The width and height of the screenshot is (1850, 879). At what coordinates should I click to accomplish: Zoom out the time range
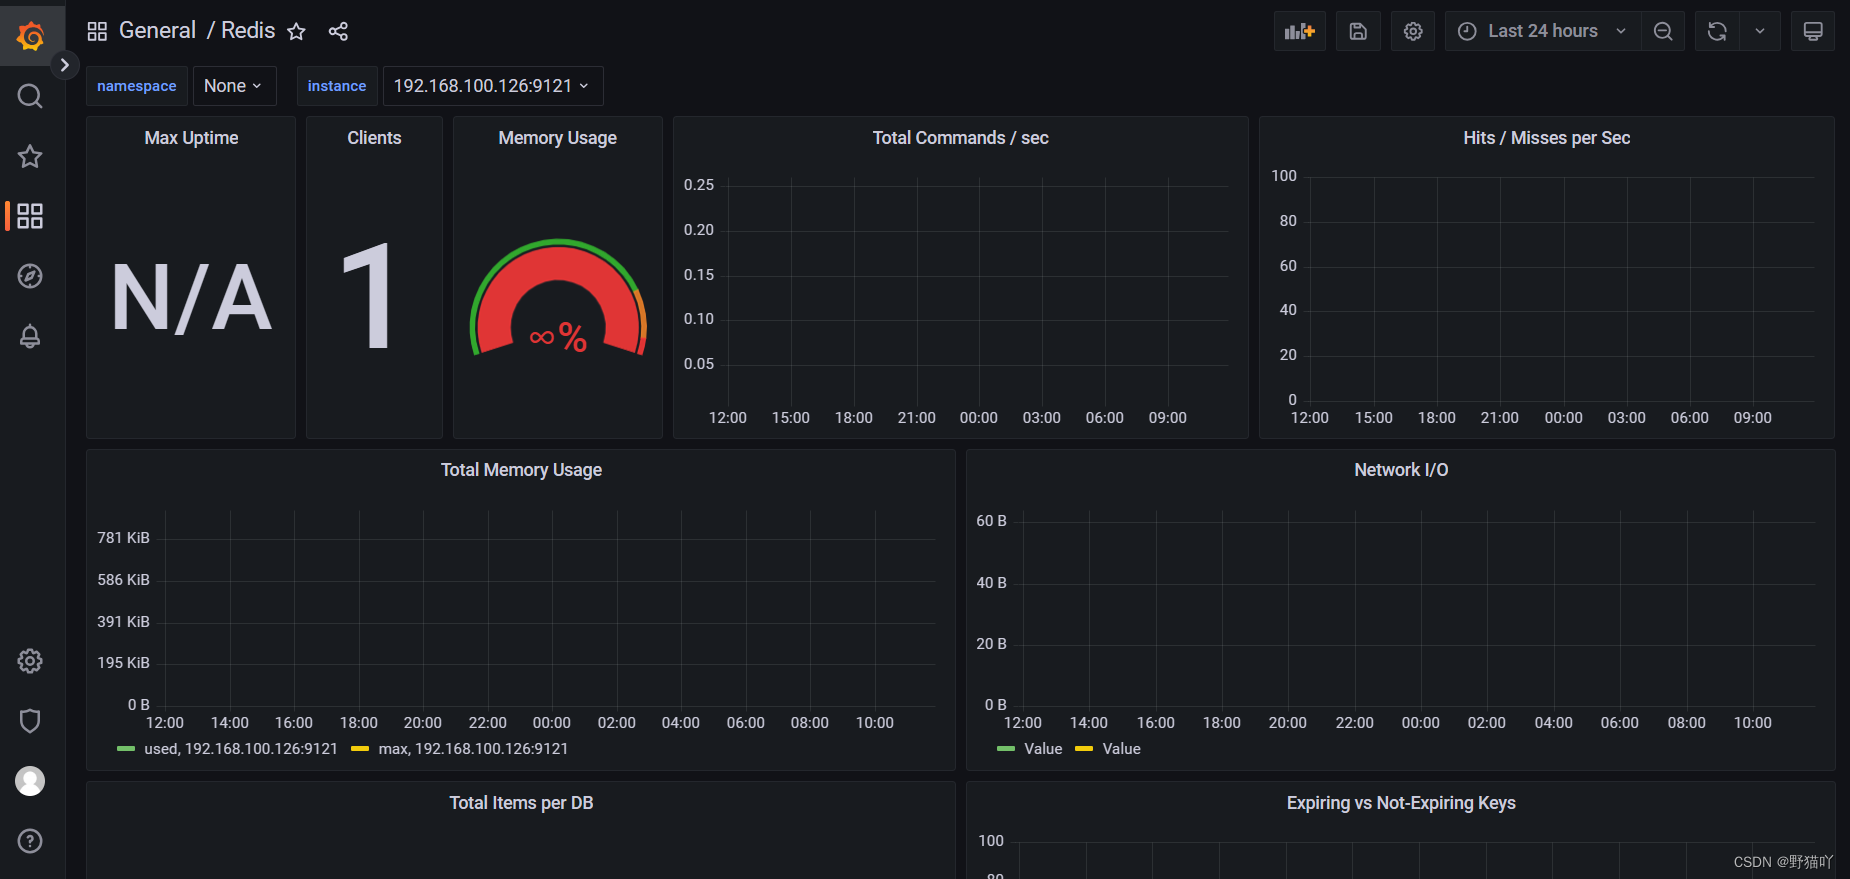pyautogui.click(x=1663, y=31)
